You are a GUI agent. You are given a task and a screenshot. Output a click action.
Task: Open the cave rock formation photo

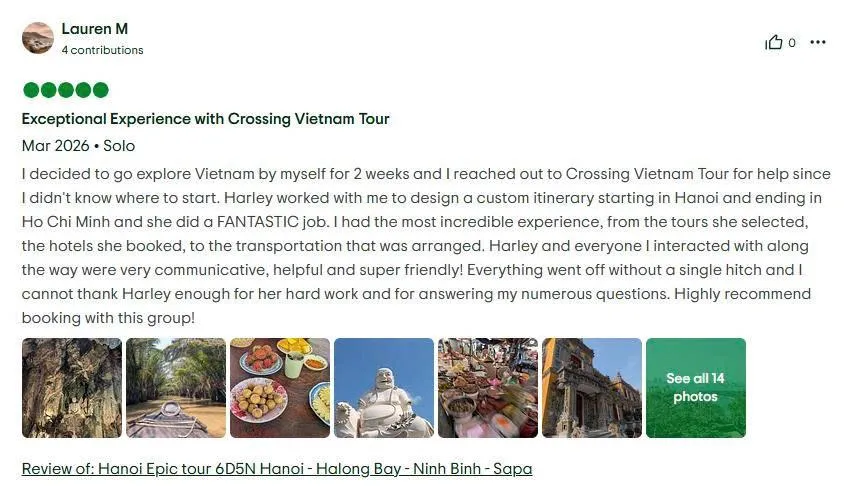point(72,388)
